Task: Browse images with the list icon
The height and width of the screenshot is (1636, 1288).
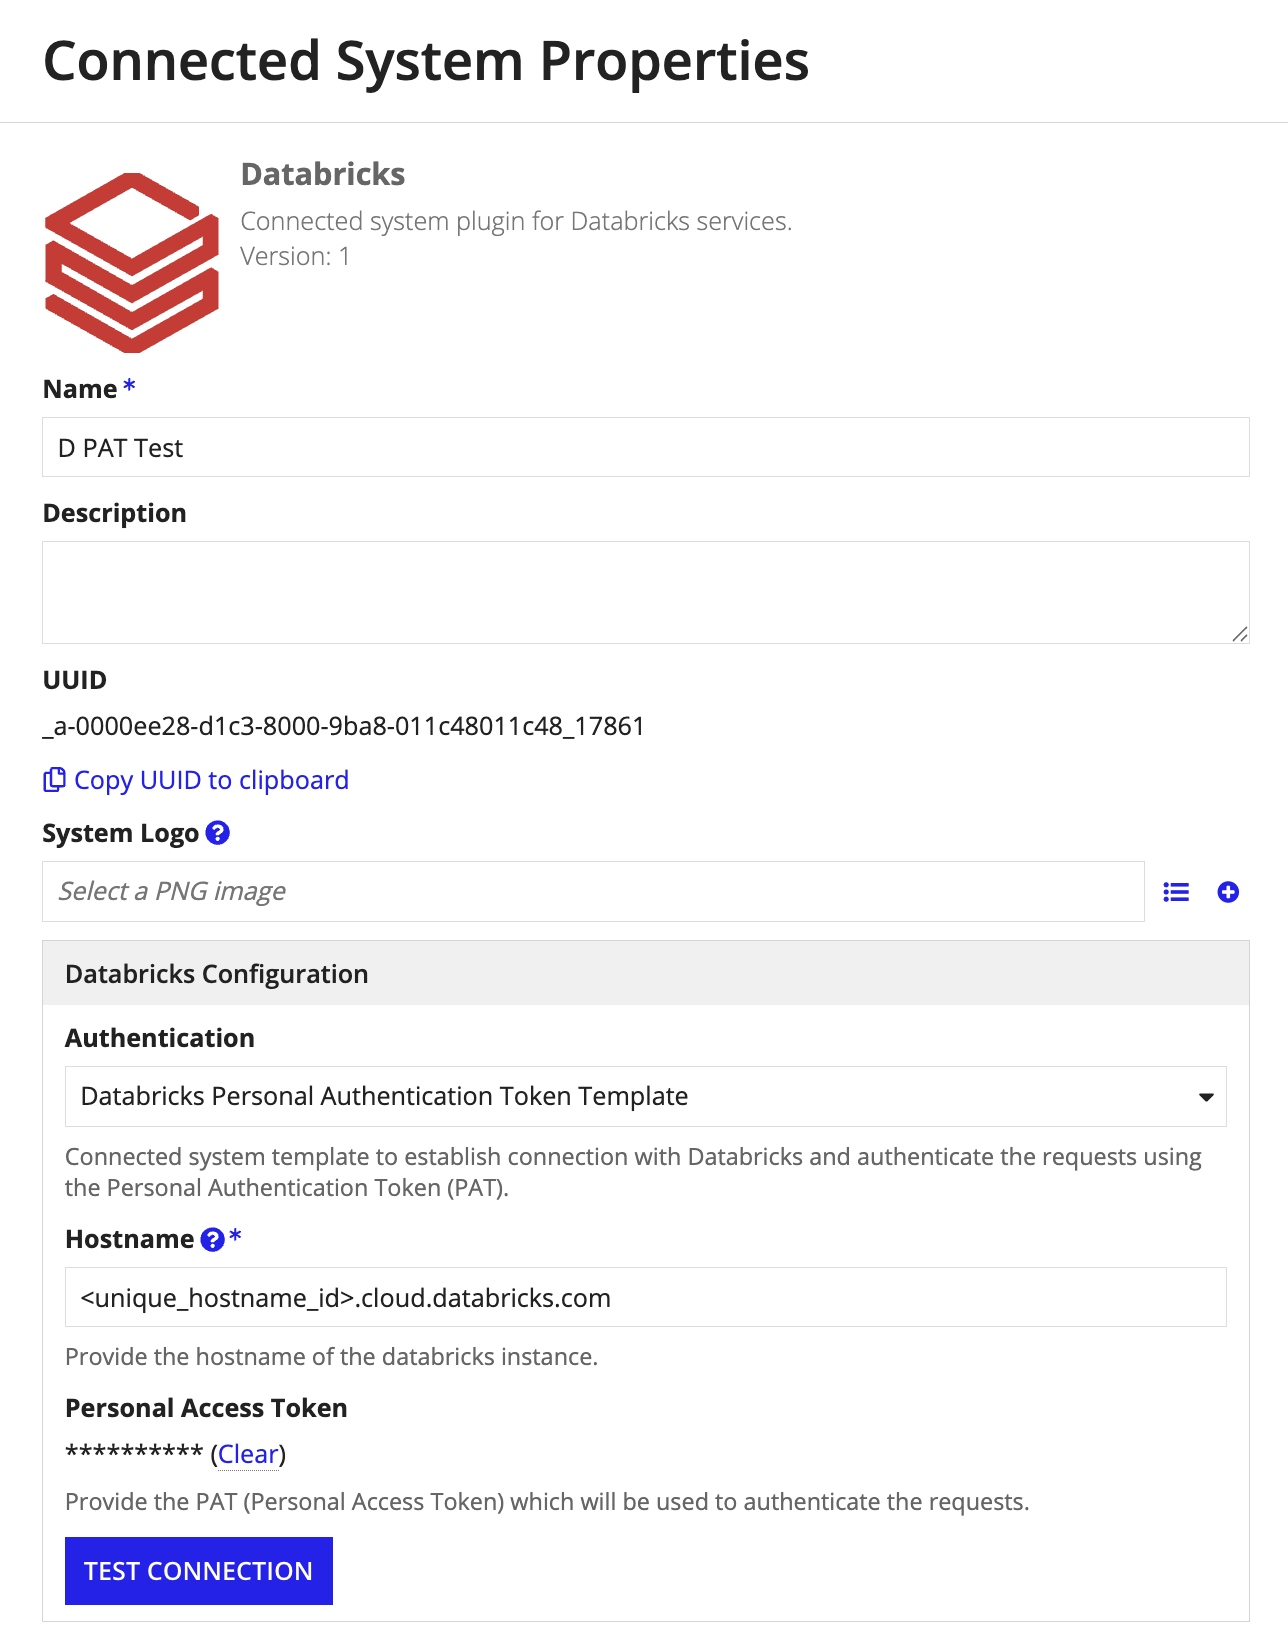Action: [x=1176, y=892]
